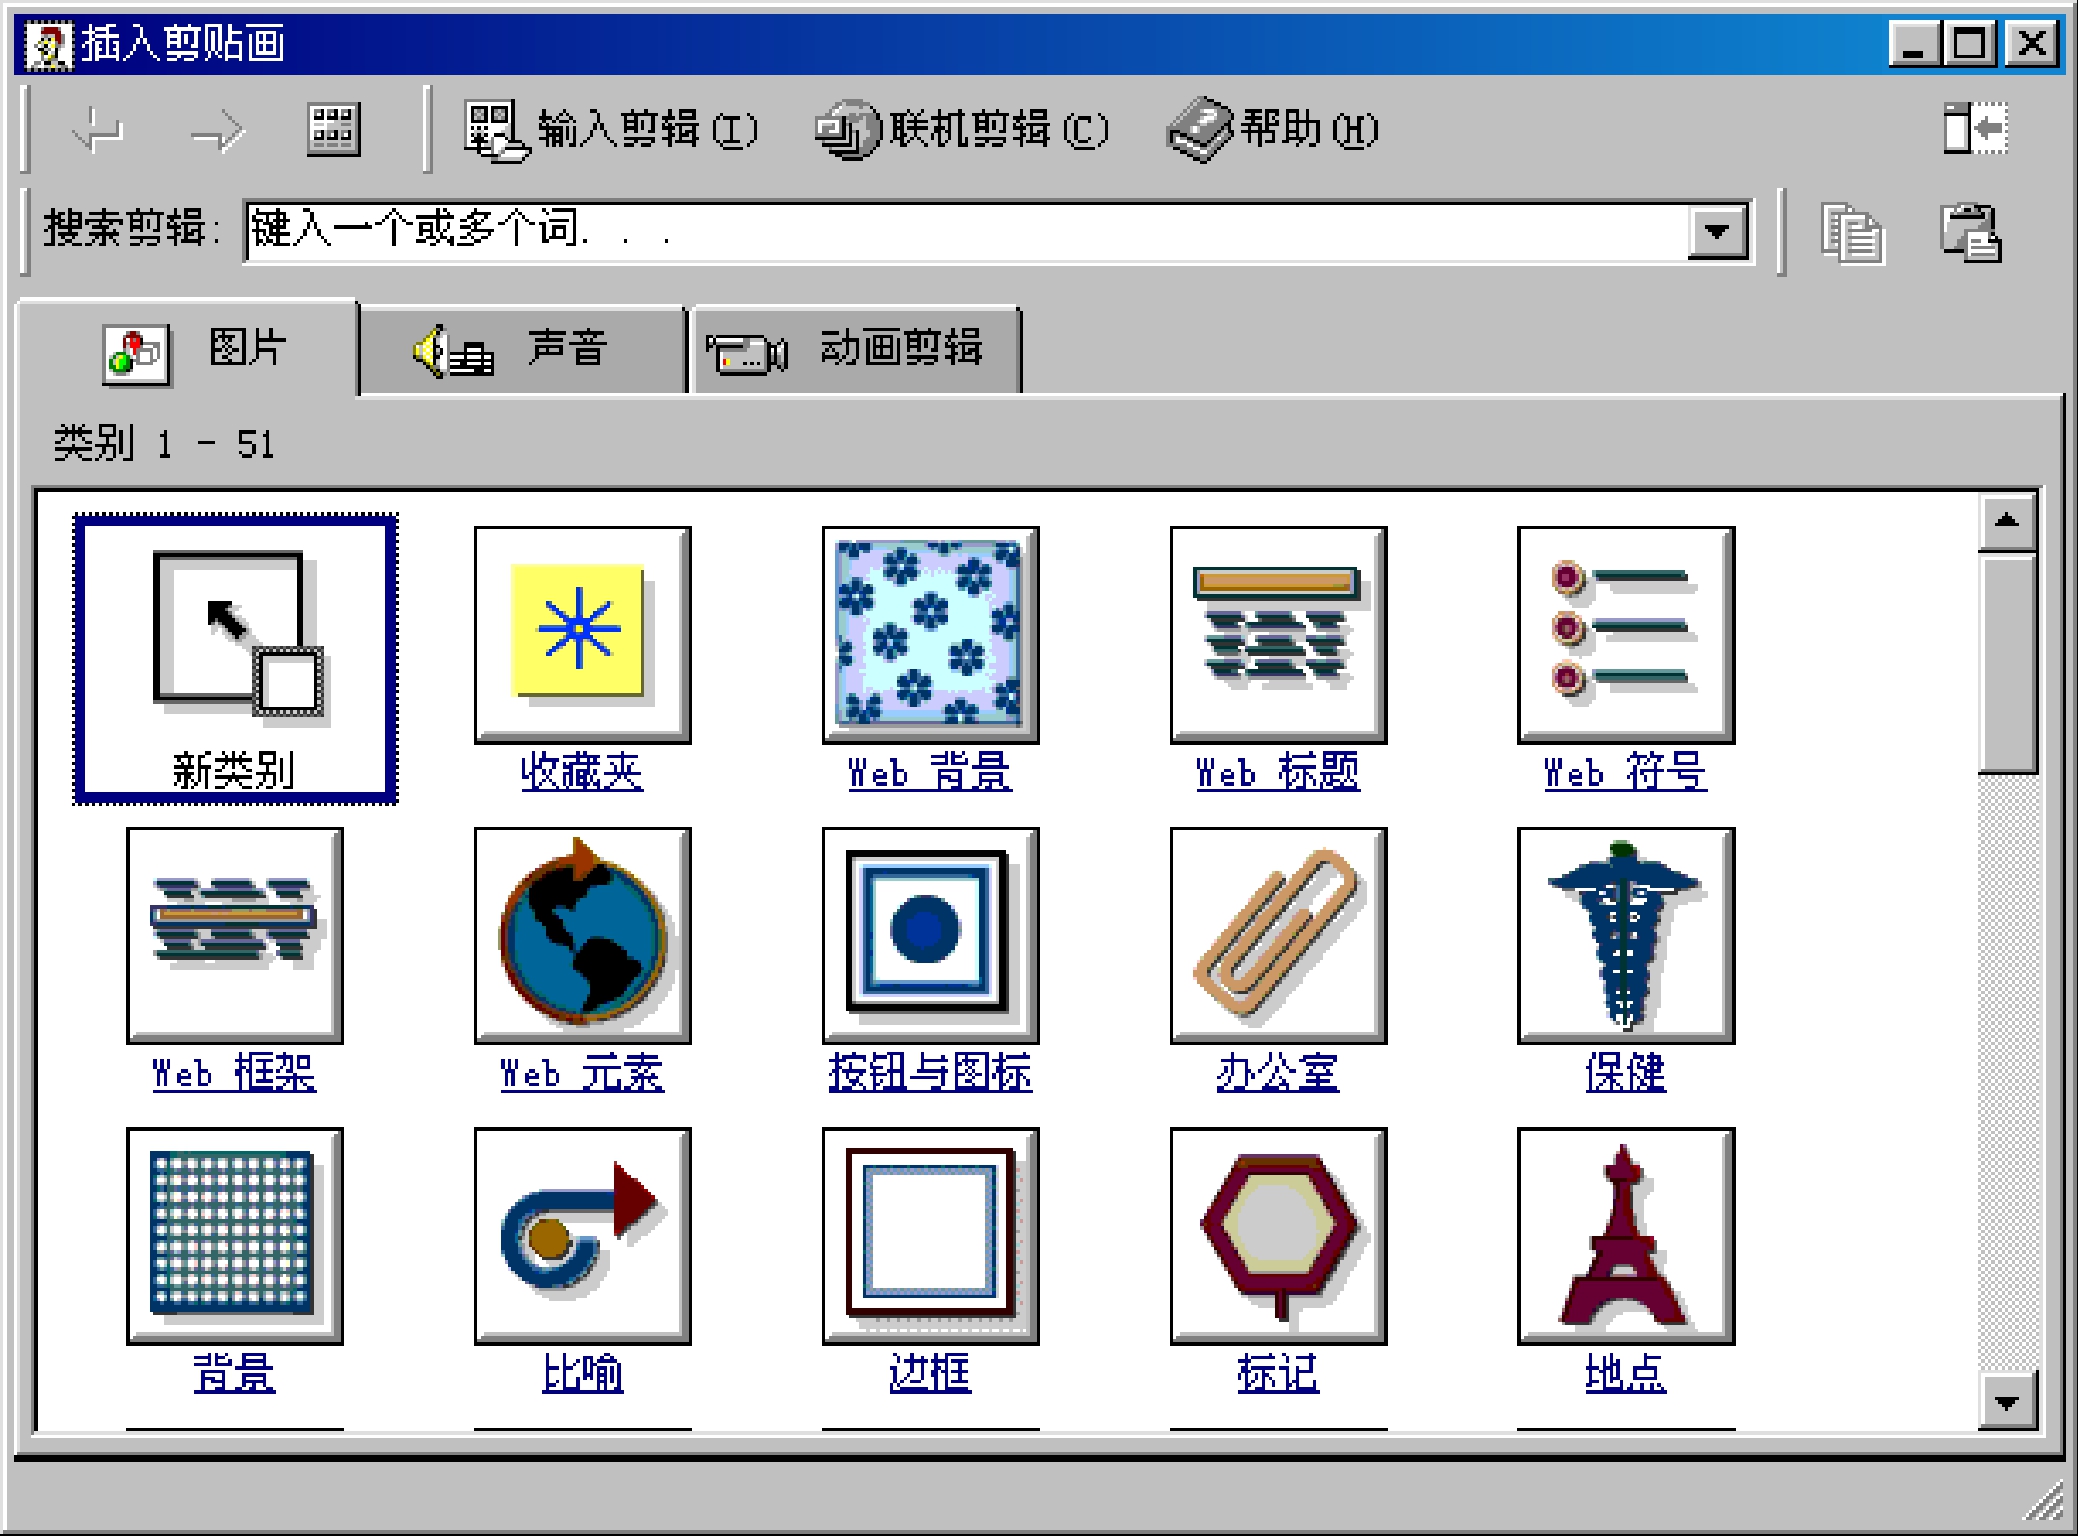
Task: Click the Forward arrow toolbar icon
Action: [x=216, y=130]
